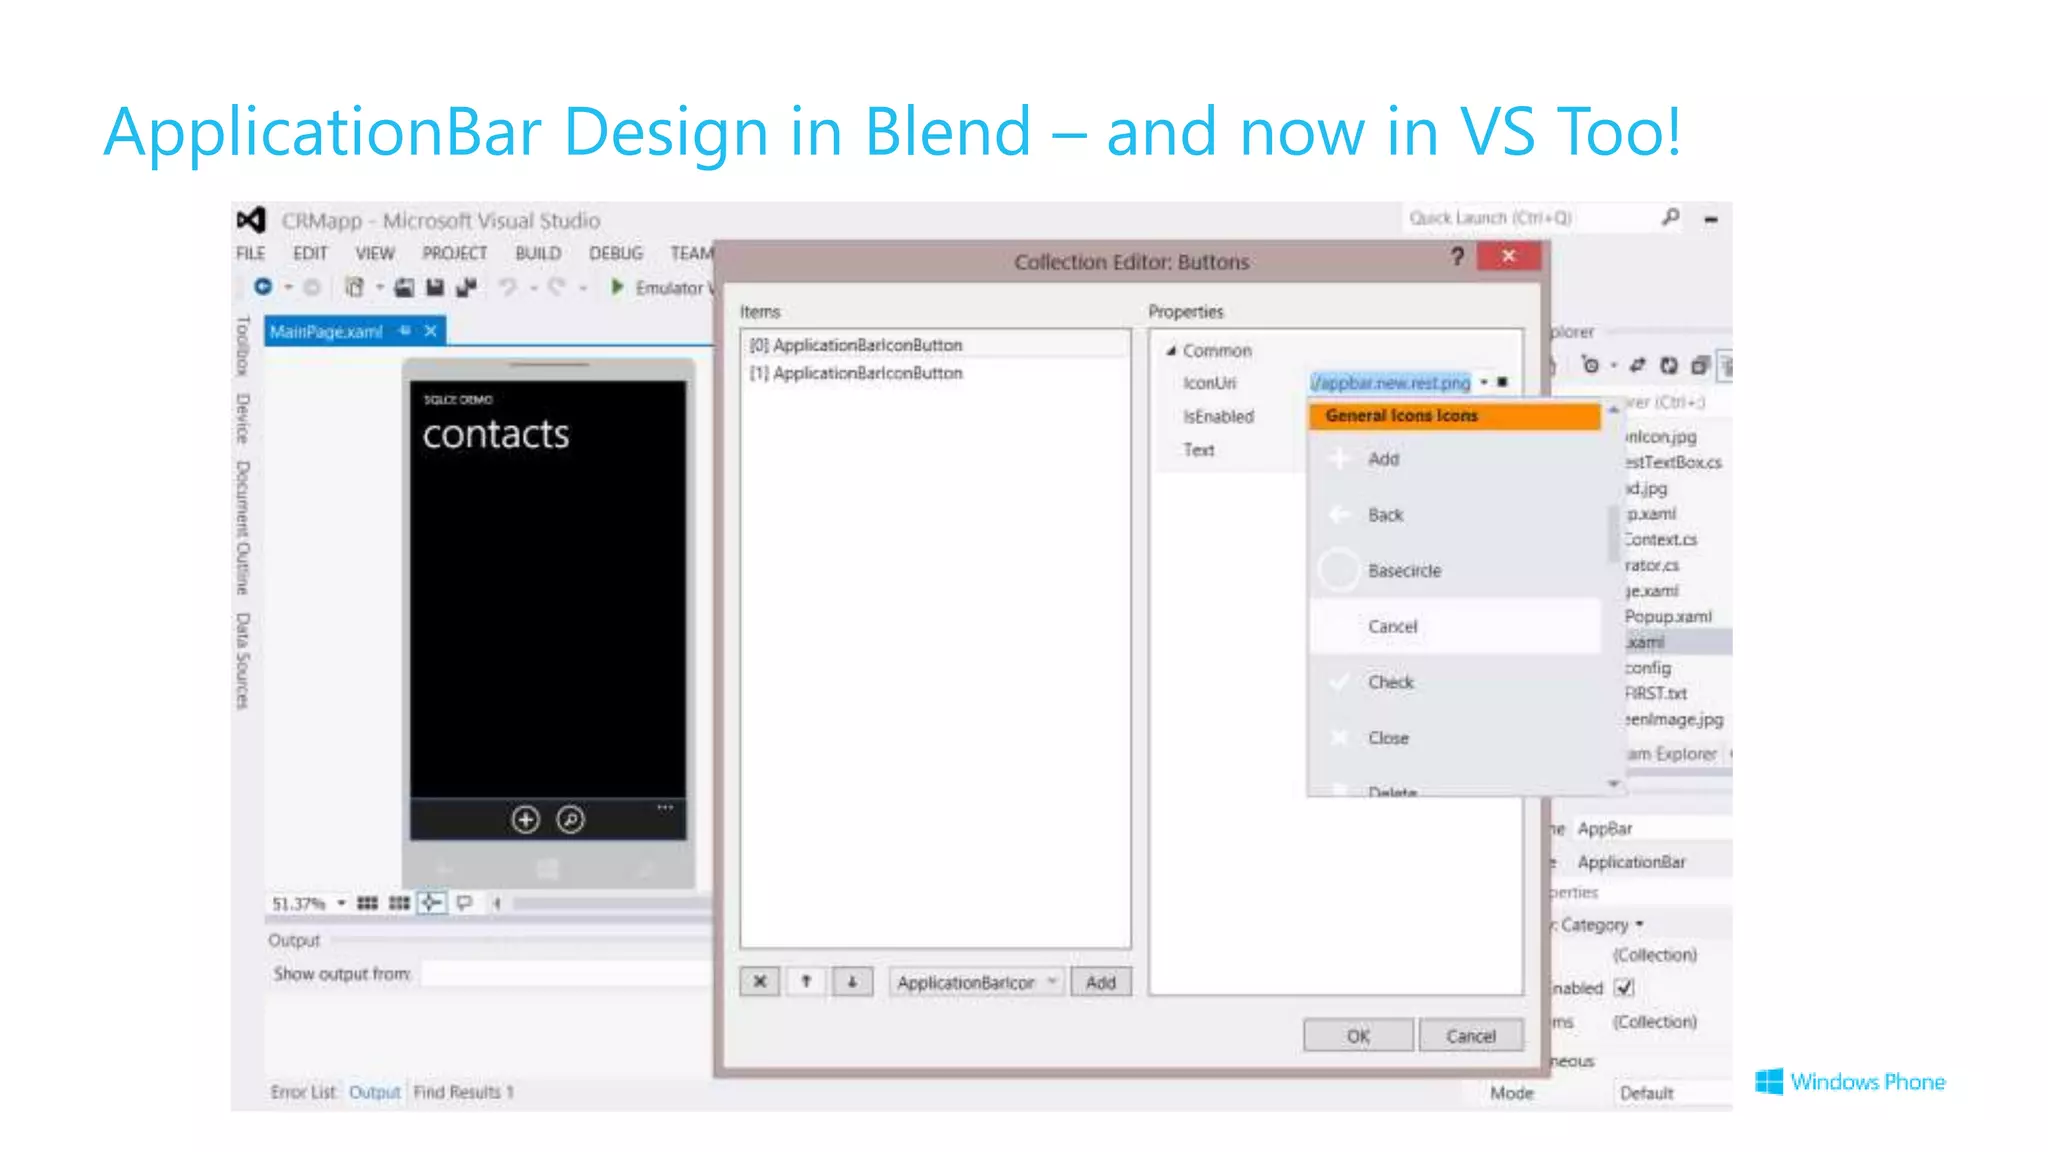Toggle the IsEnabled checkbox in Properties panel
Screen dimensions: 2048x1152
coord(1624,988)
